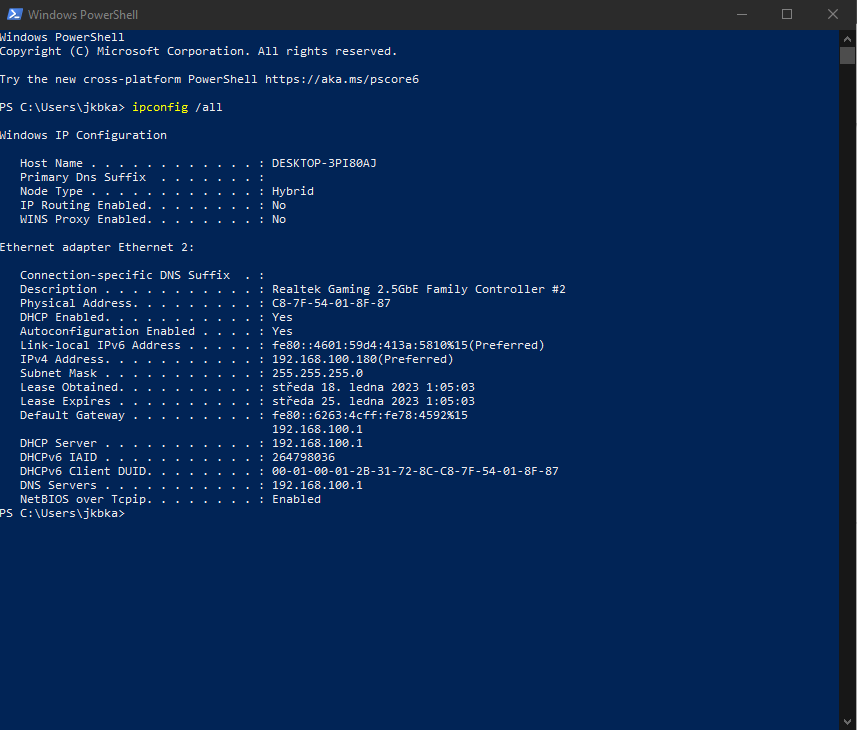The height and width of the screenshot is (730, 857).
Task: Click host name DESKTOP-3PI80AJ
Action: (324, 163)
